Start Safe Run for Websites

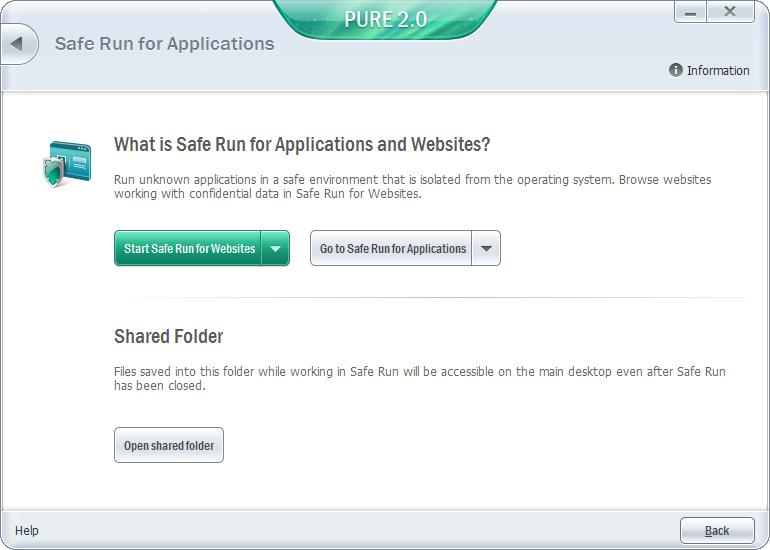(188, 248)
